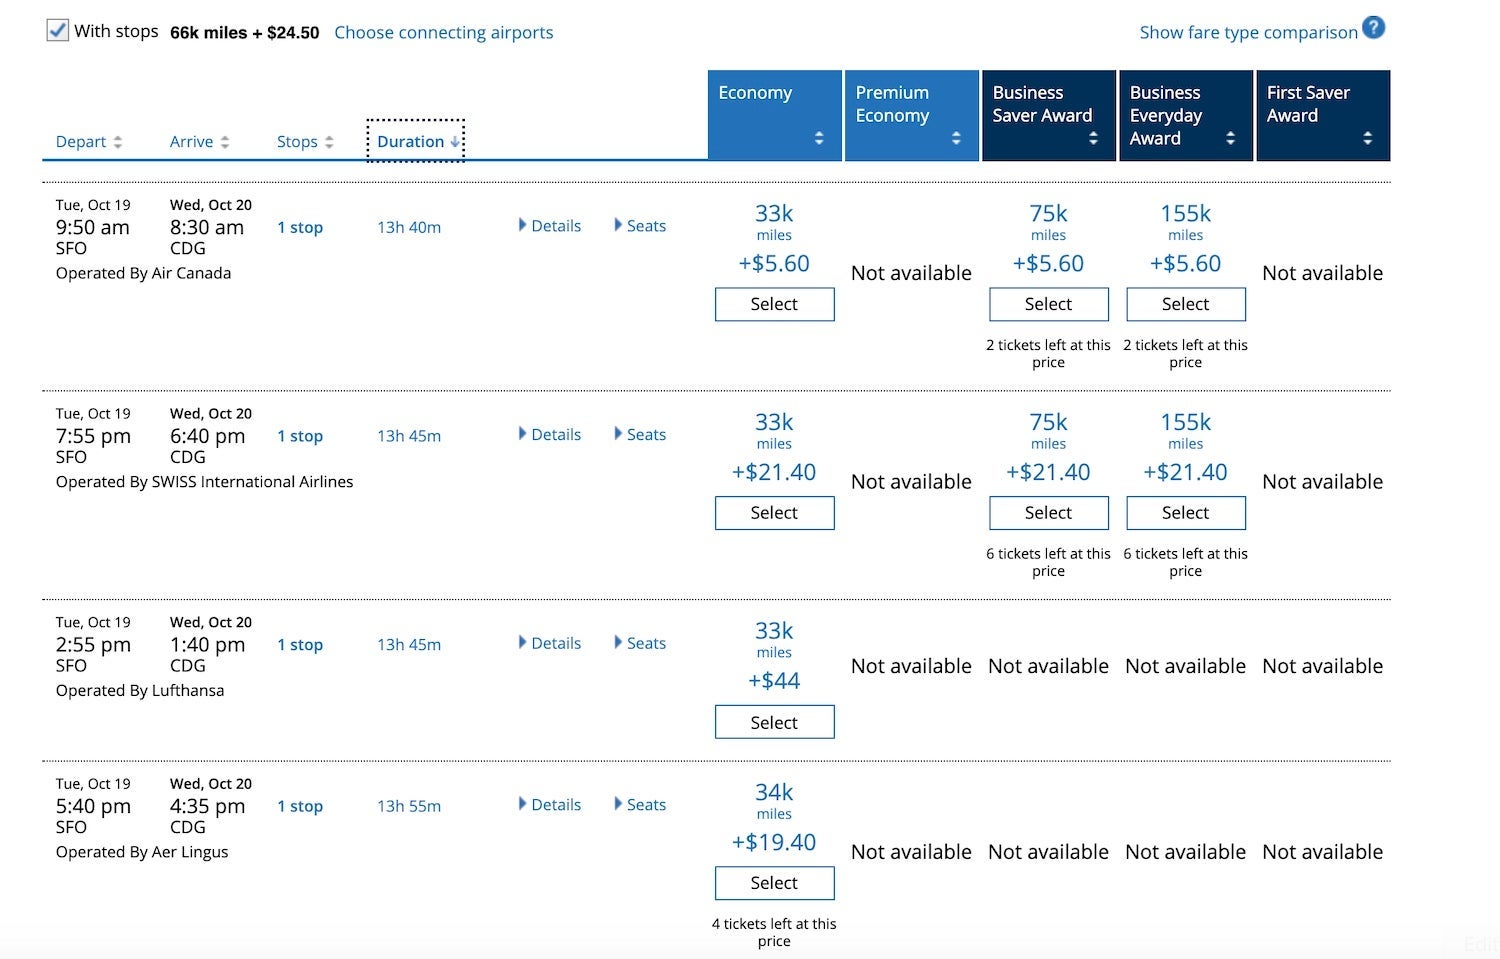Viewport: 1500px width, 959px height.
Task: Expand Details for the Air Canada flight
Action: (550, 225)
